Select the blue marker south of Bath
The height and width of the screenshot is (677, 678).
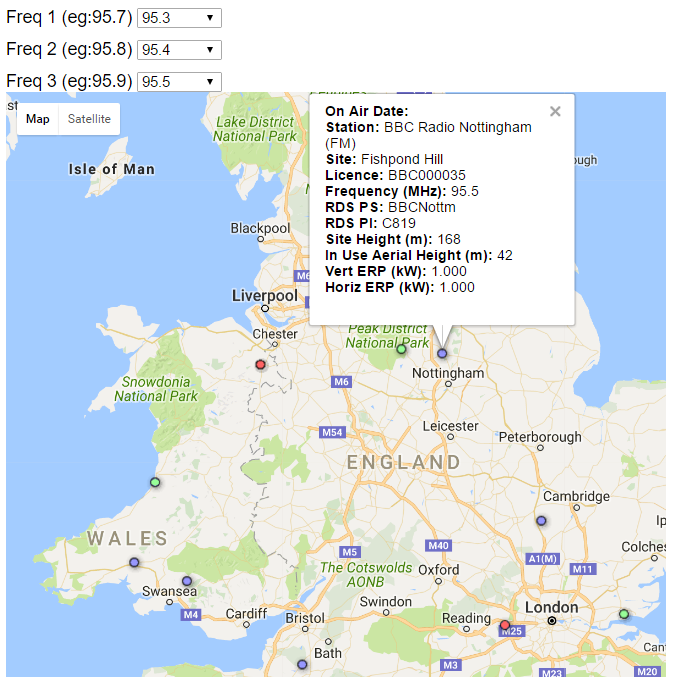(x=302, y=664)
